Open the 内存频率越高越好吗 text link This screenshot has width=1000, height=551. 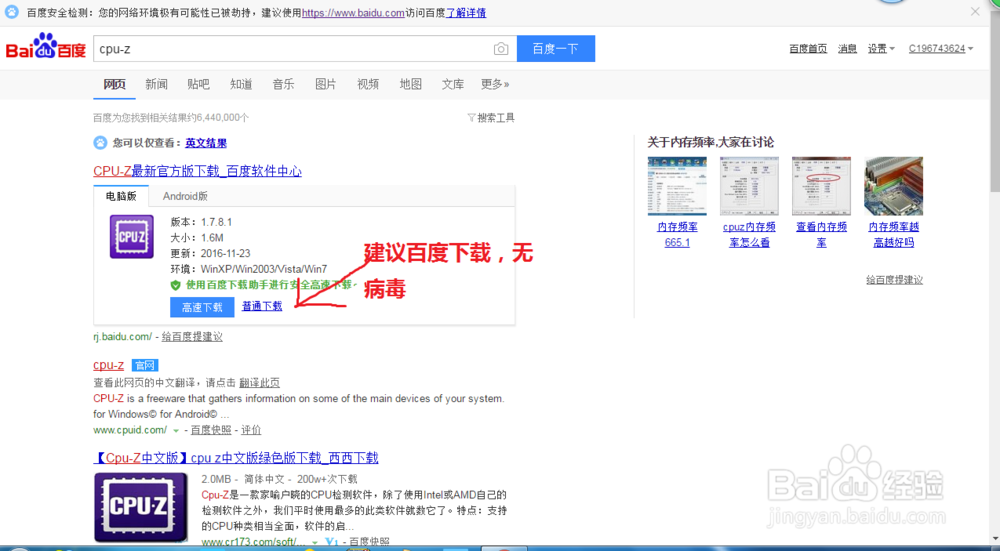pyautogui.click(x=893, y=235)
